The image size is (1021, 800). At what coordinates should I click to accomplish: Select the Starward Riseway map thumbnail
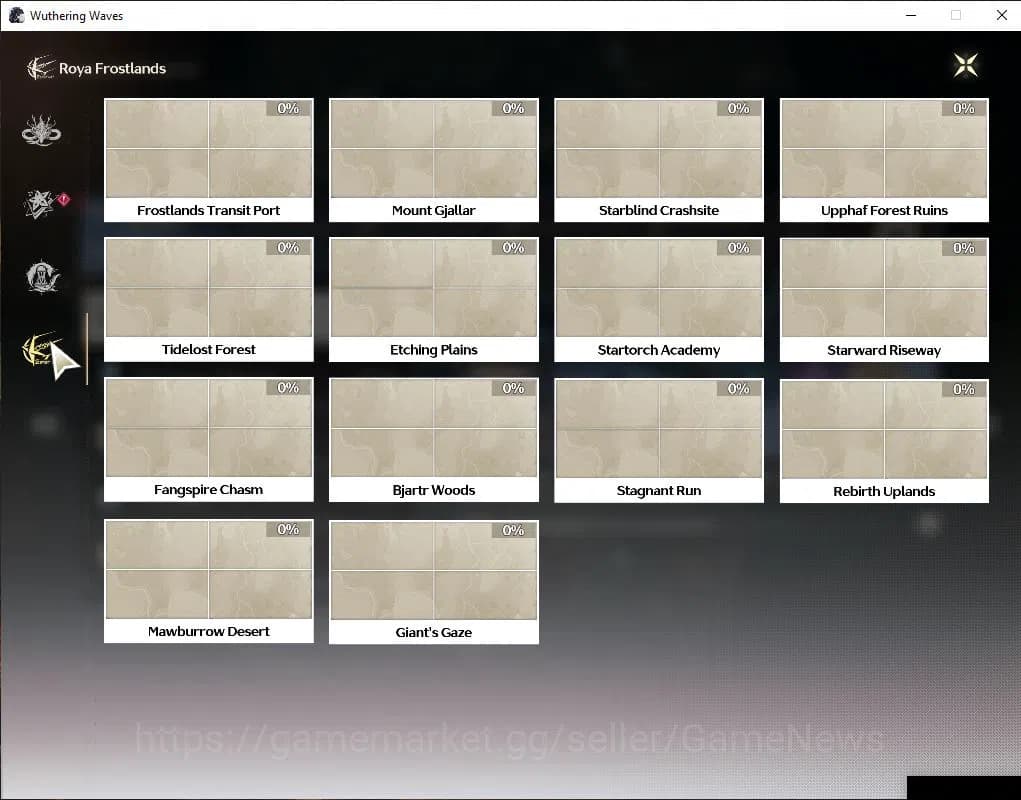point(883,288)
